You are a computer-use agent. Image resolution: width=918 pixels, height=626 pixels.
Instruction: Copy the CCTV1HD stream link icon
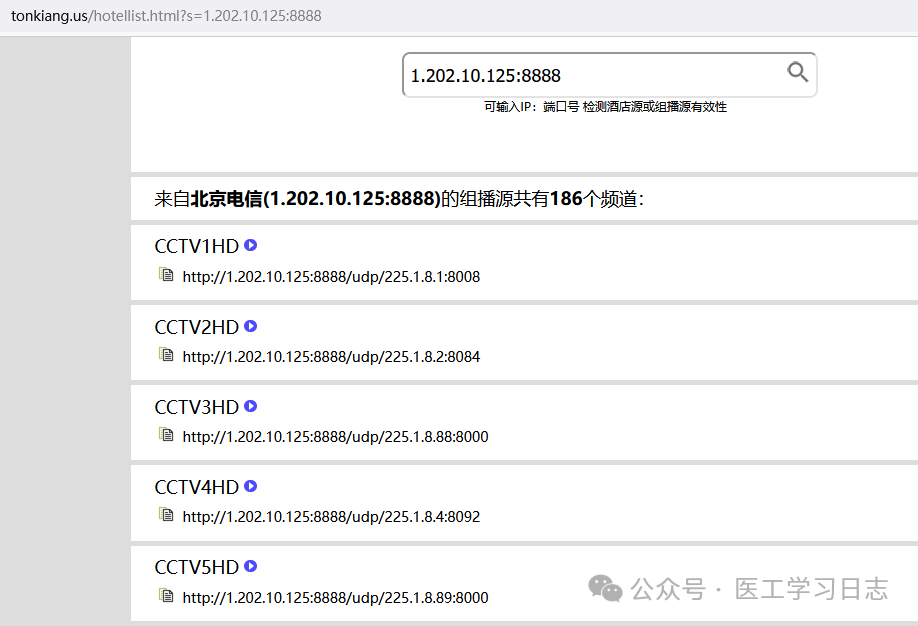pos(166,274)
